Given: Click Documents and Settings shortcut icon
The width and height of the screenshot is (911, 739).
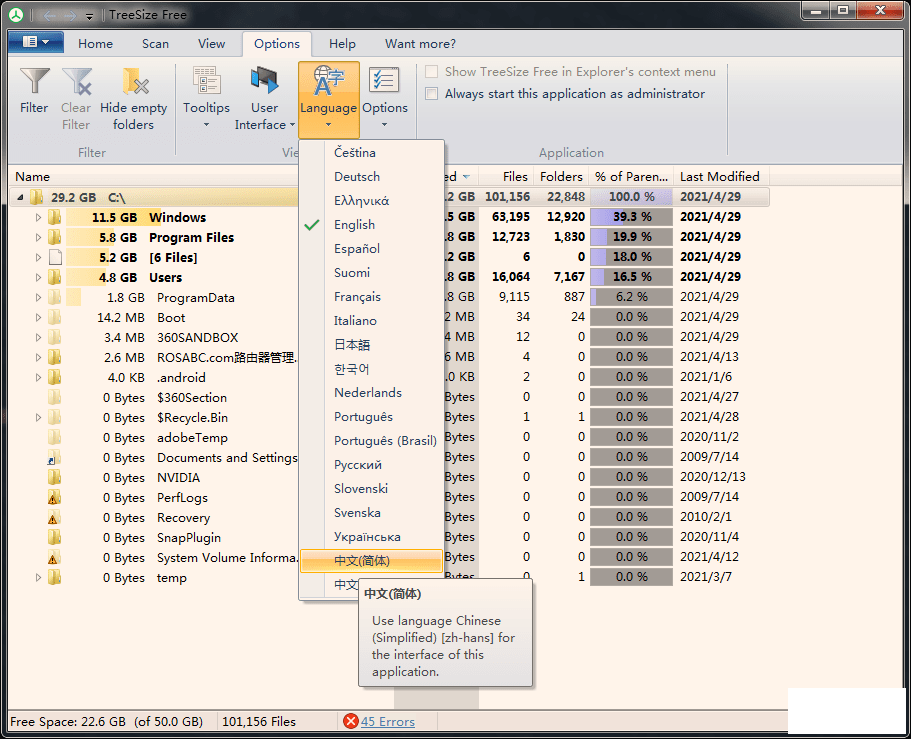Looking at the screenshot, I should point(53,458).
